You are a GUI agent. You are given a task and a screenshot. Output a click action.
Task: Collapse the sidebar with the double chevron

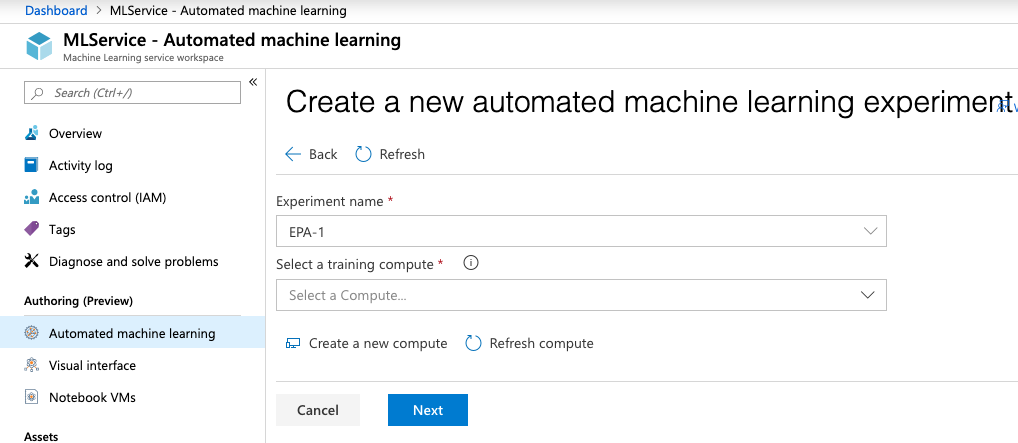[253, 82]
